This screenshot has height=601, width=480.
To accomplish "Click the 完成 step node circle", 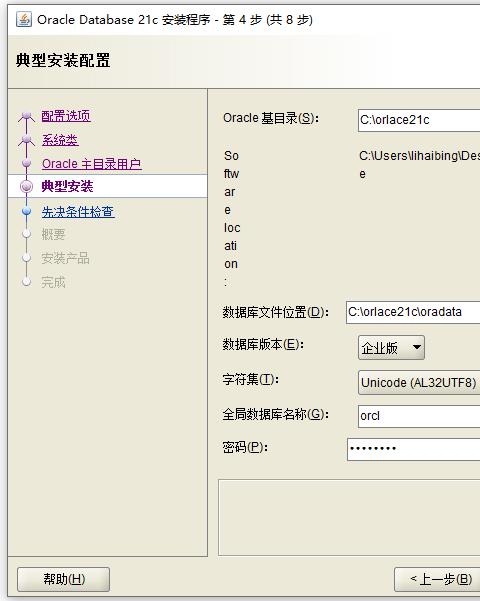I will [x=26, y=282].
